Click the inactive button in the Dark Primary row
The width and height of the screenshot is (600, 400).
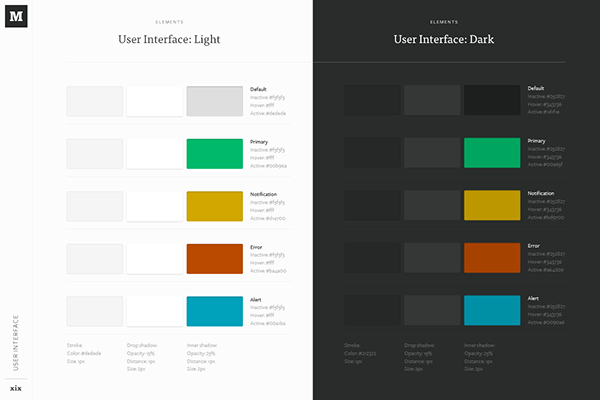pyautogui.click(x=372, y=153)
